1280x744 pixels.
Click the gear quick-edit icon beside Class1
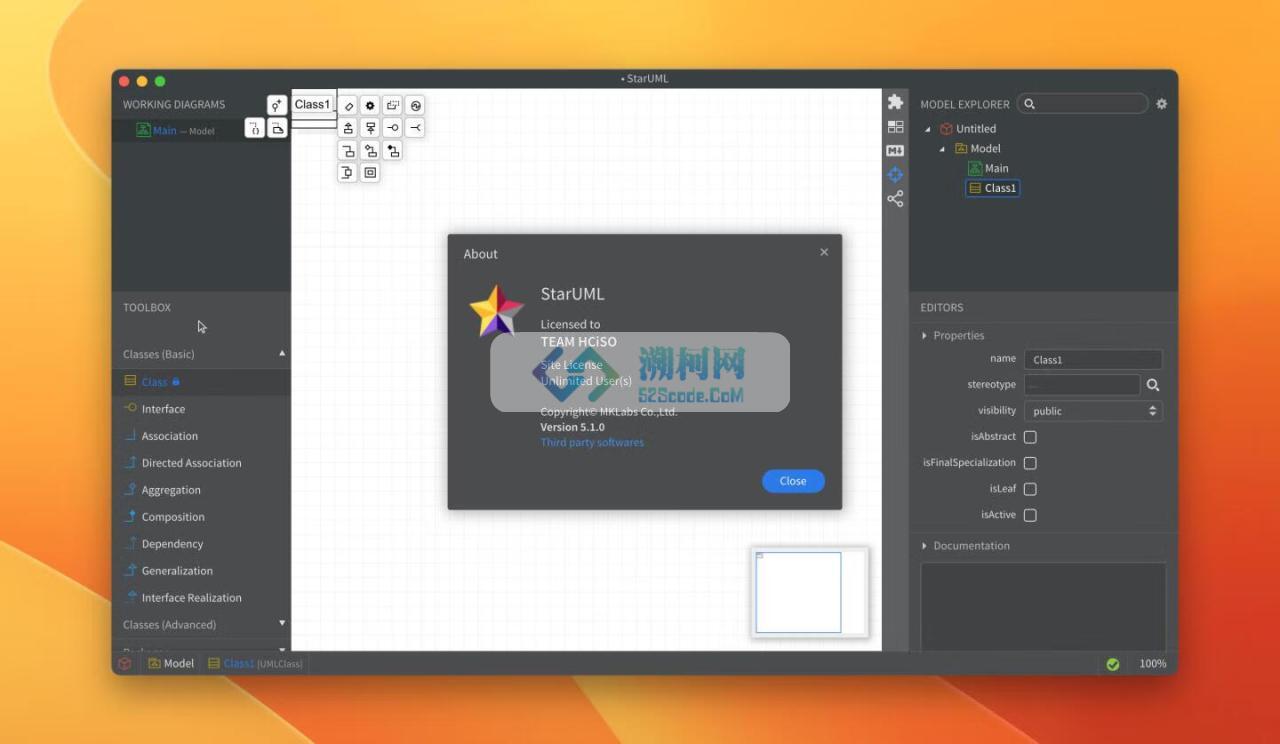(x=370, y=105)
